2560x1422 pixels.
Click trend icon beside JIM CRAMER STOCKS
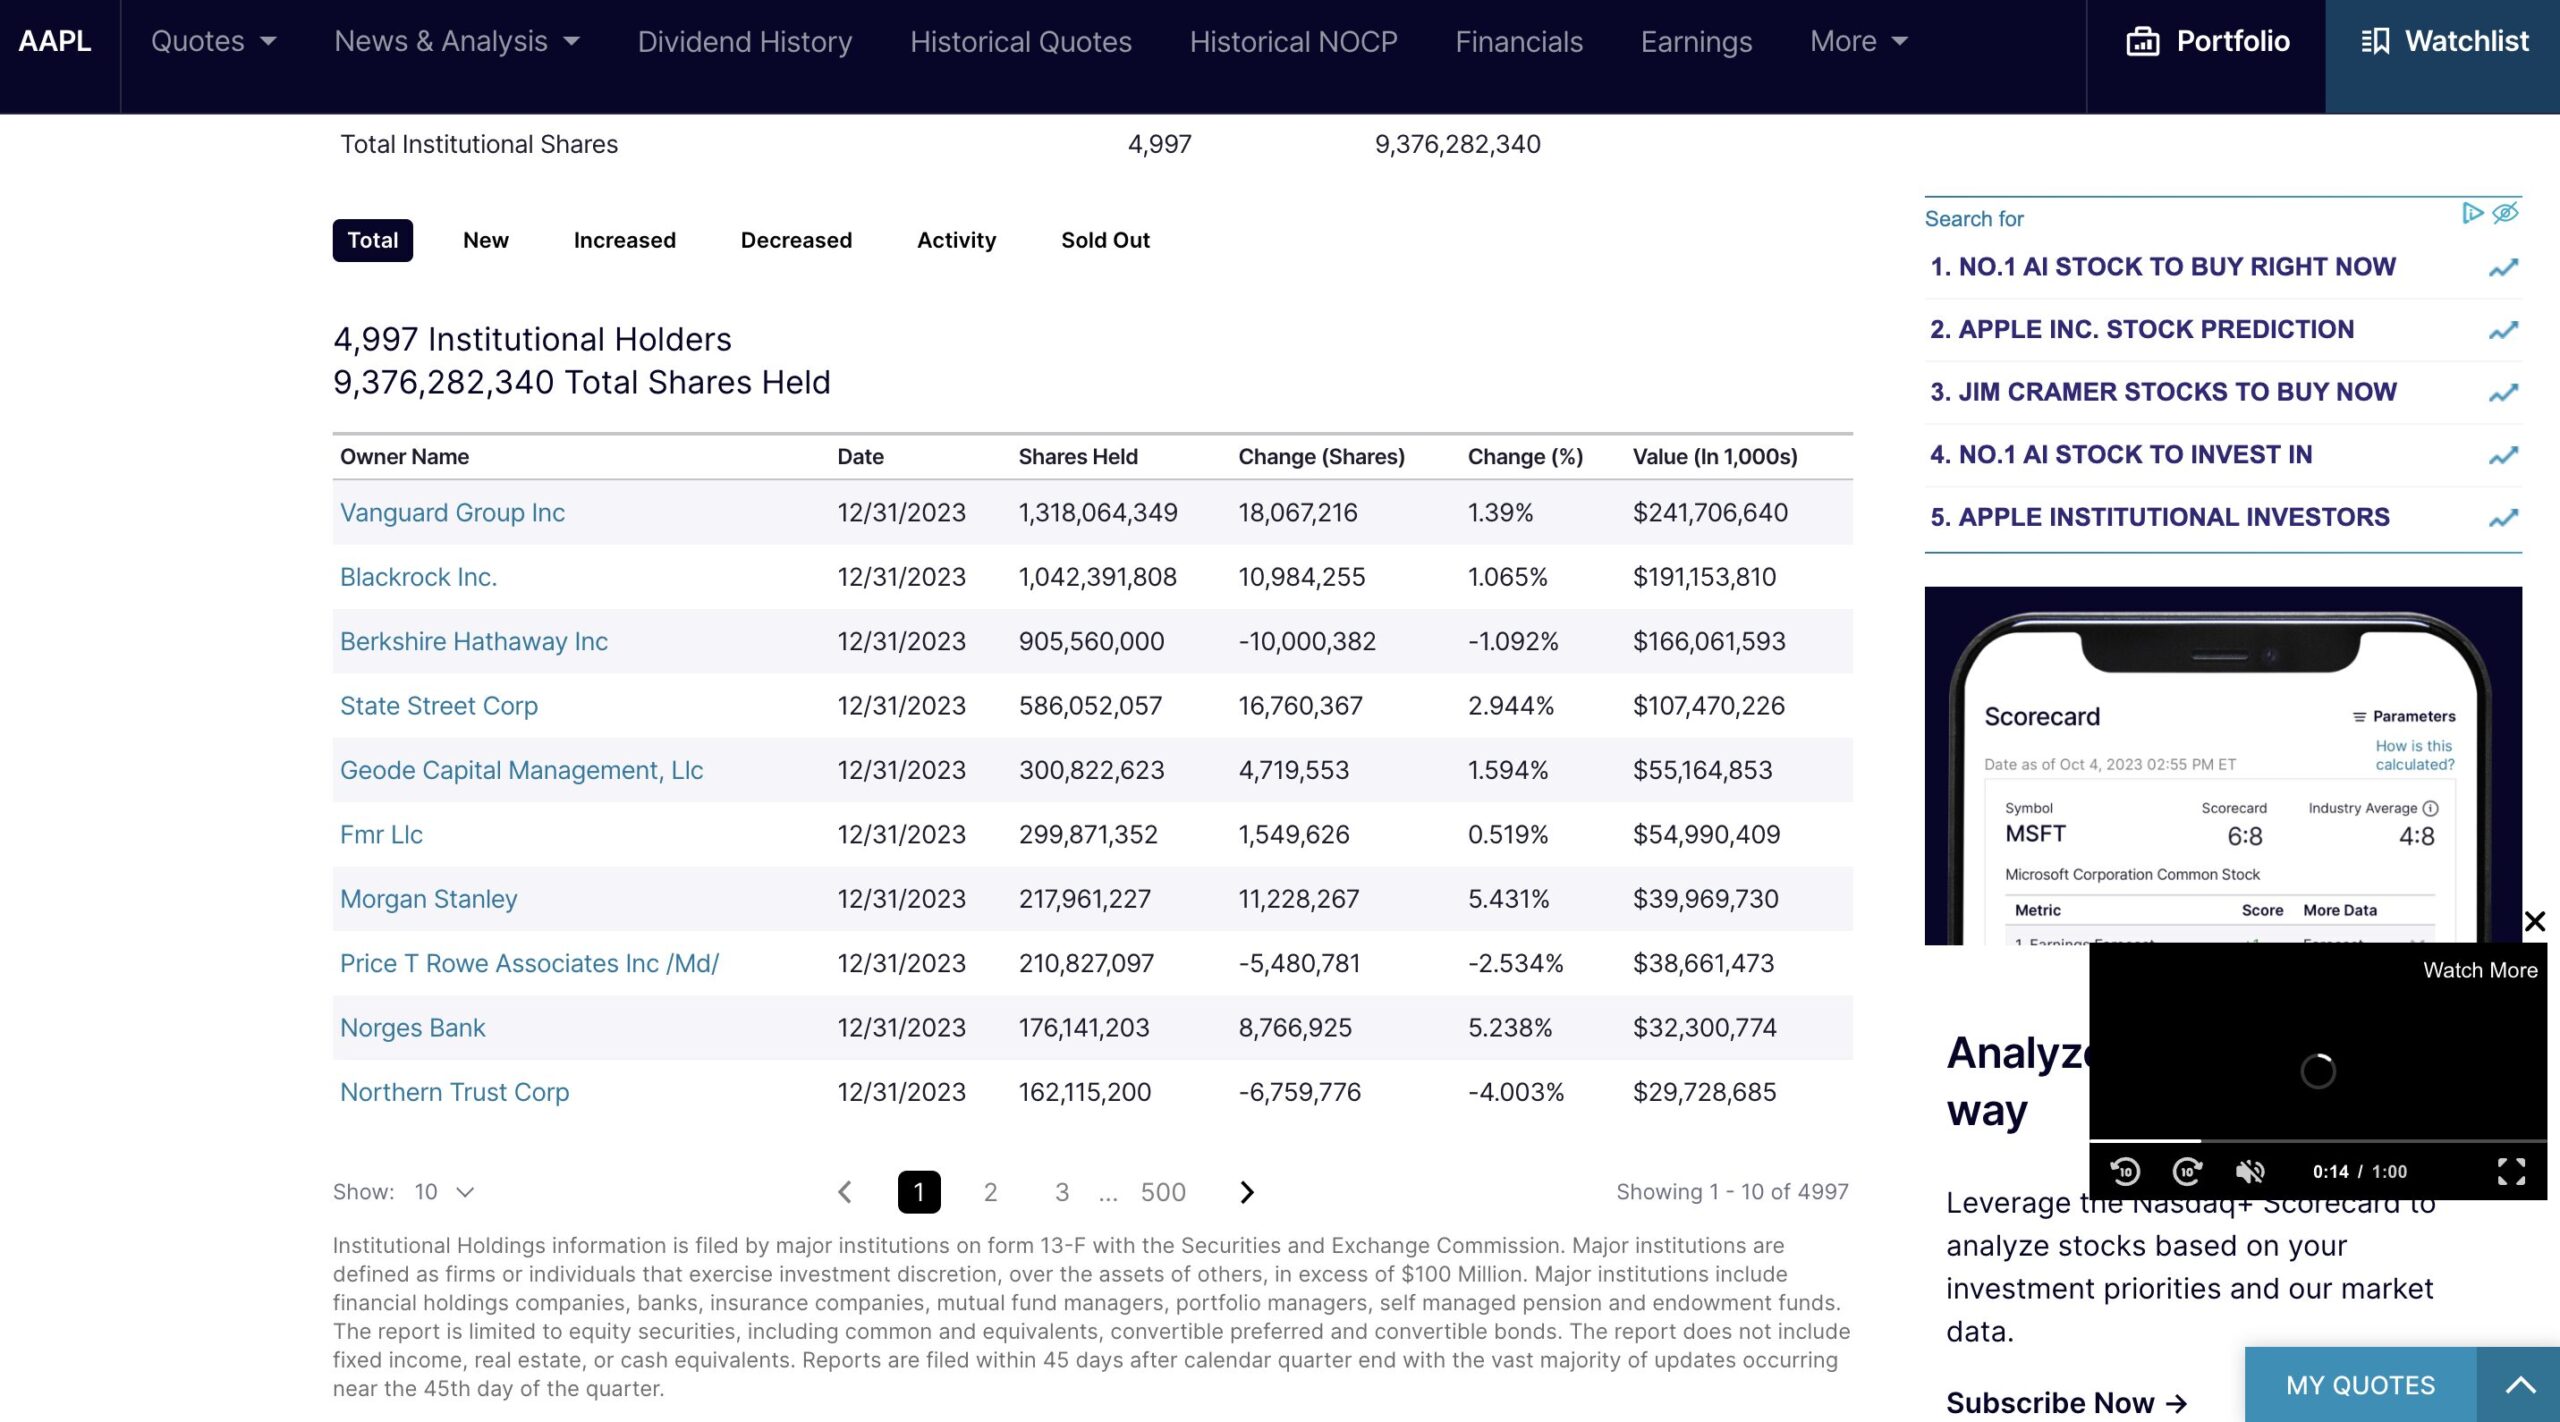pos(2503,393)
